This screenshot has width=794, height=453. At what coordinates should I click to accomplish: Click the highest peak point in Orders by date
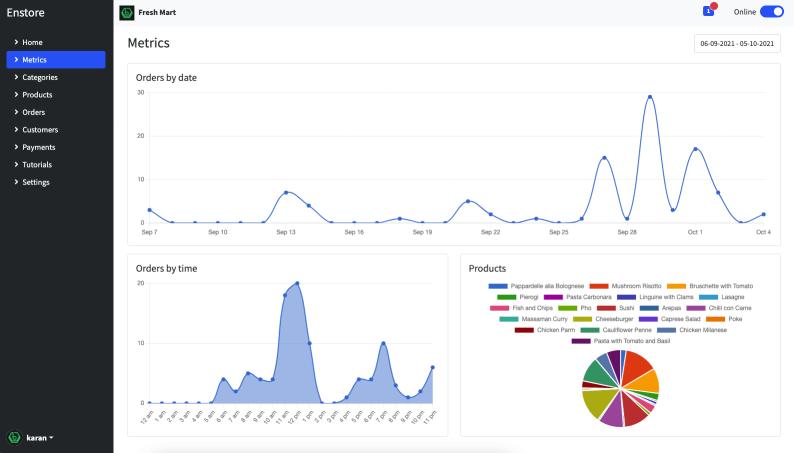click(650, 97)
